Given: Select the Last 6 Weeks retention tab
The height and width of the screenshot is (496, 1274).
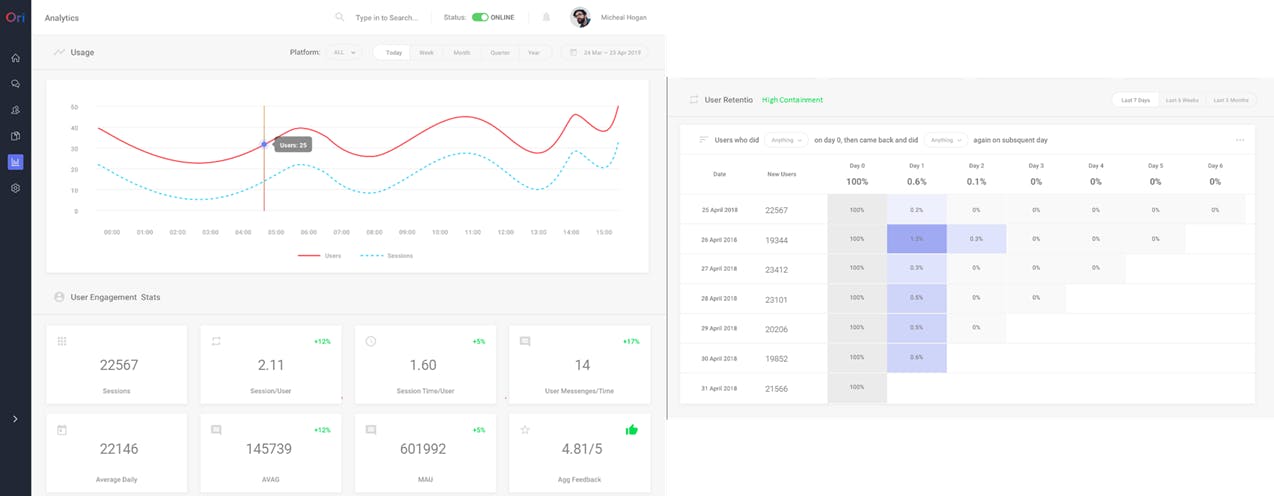Looking at the screenshot, I should [x=1181, y=100].
